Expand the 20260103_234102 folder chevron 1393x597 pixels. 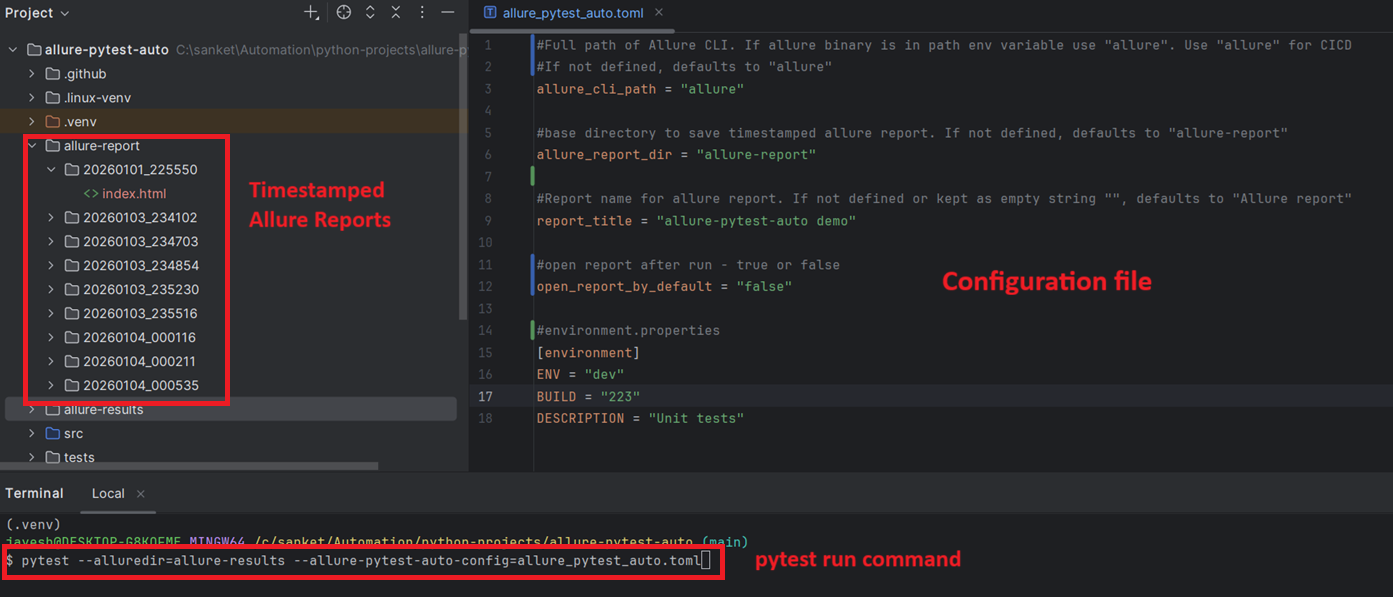pyautogui.click(x=51, y=218)
